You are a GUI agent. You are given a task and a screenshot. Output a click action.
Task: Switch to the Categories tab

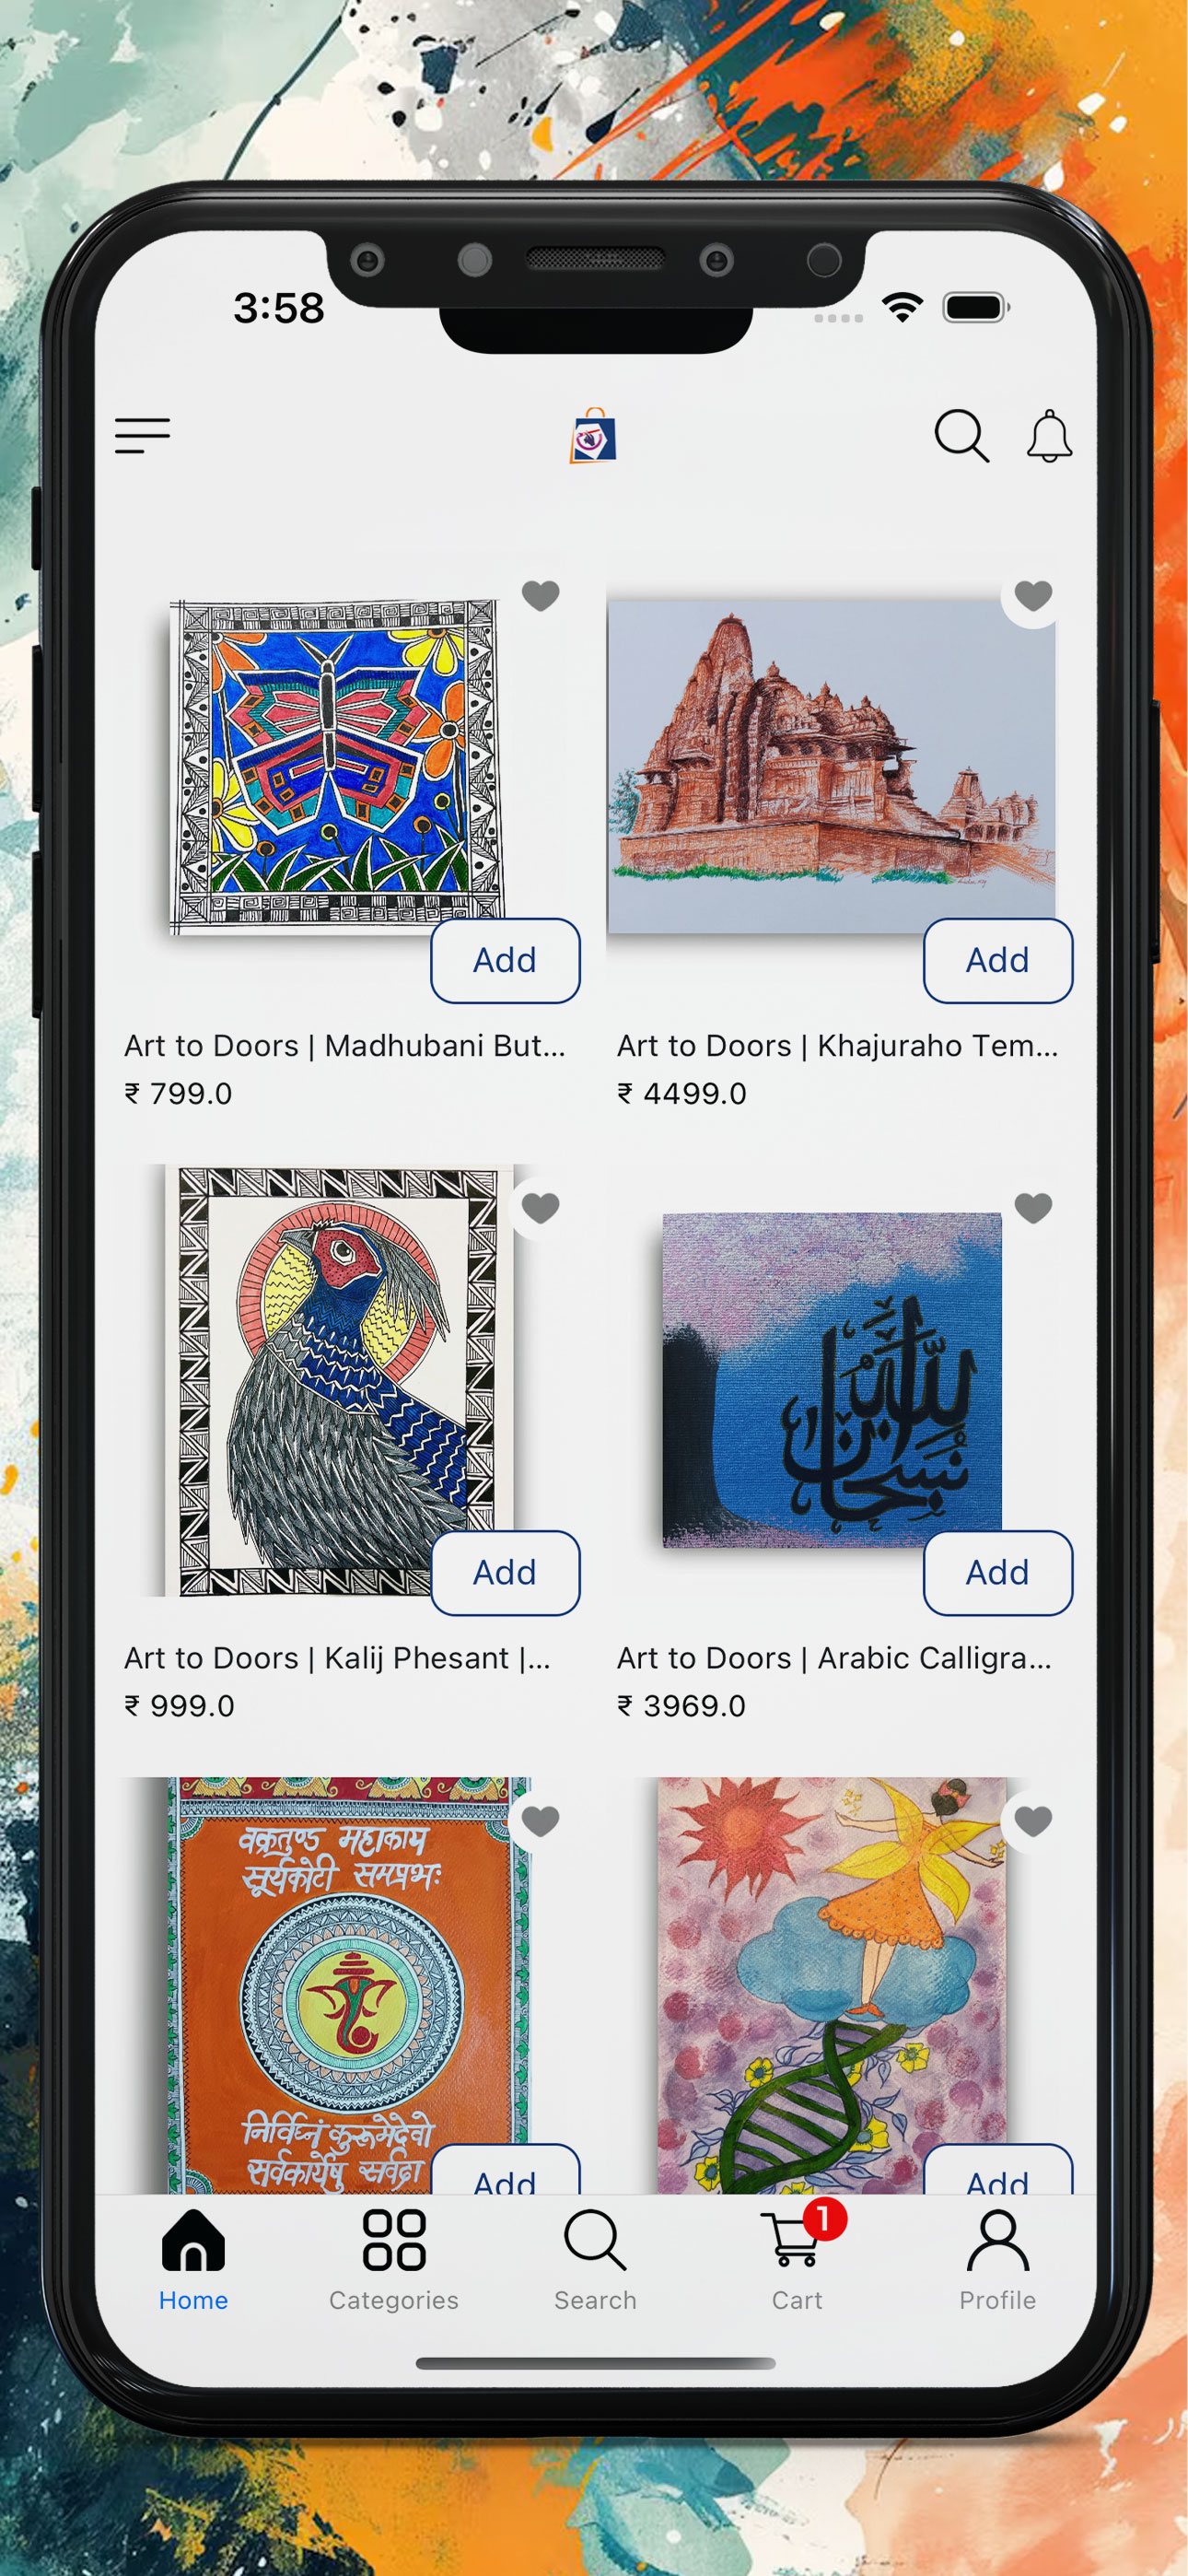pyautogui.click(x=394, y=2259)
